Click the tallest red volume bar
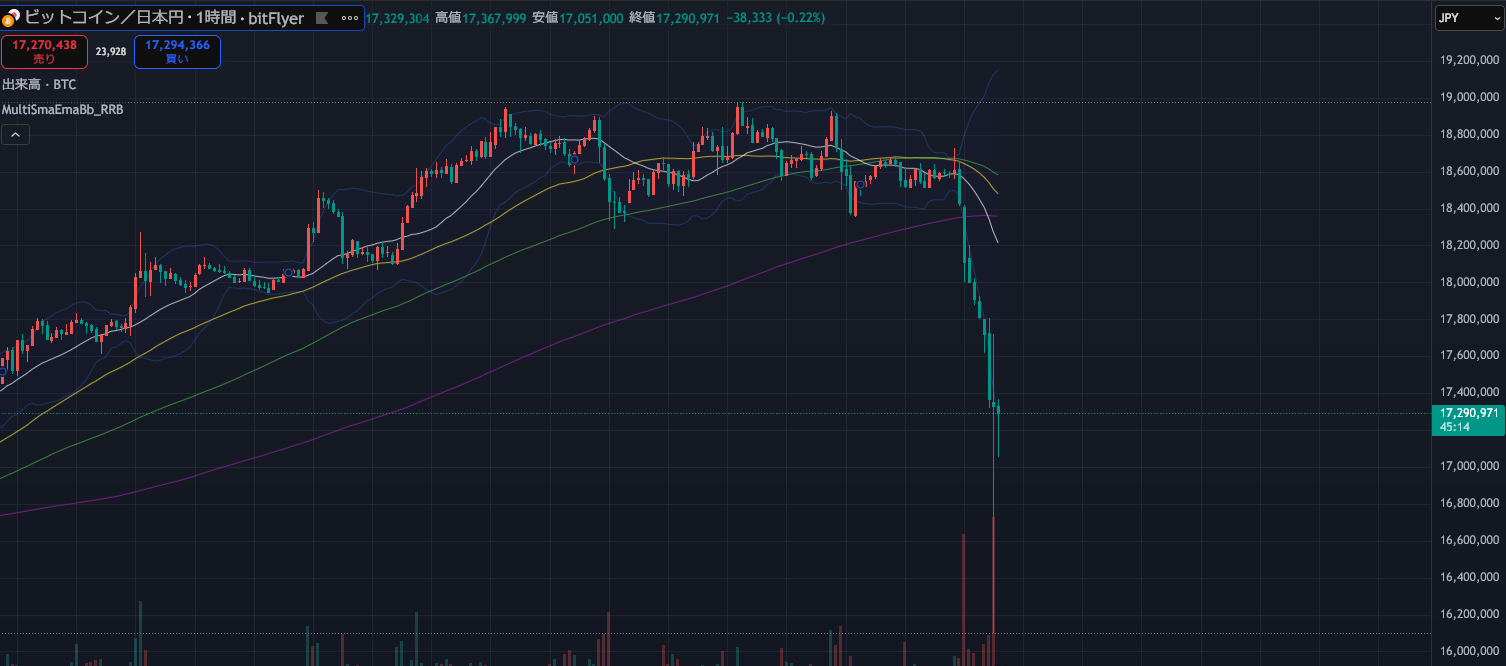Screen dimensions: 1506x666 [x=993, y=590]
